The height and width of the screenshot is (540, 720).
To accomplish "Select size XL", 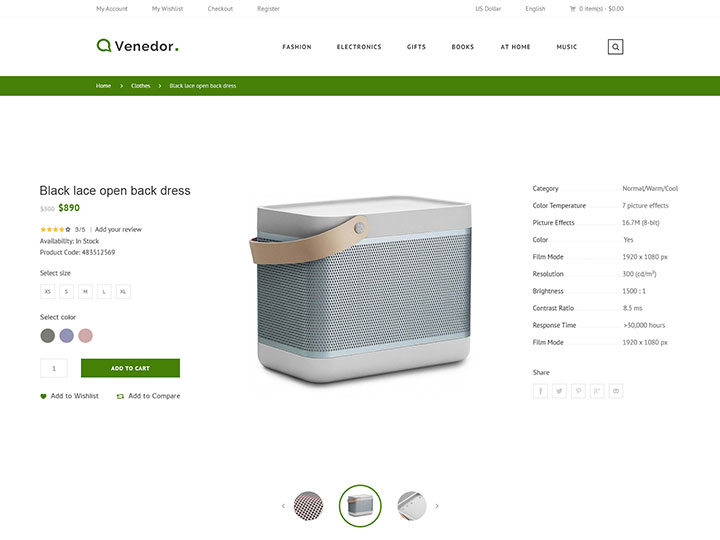I will pyautogui.click(x=123, y=292).
